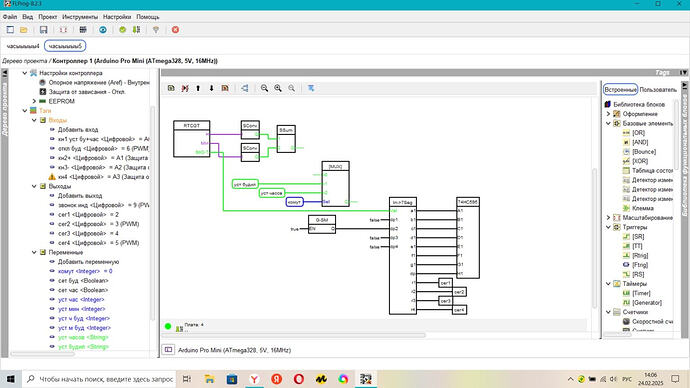The width and height of the screenshot is (690, 388).
Task: Save the project with the floppy icon
Action: (43, 29)
